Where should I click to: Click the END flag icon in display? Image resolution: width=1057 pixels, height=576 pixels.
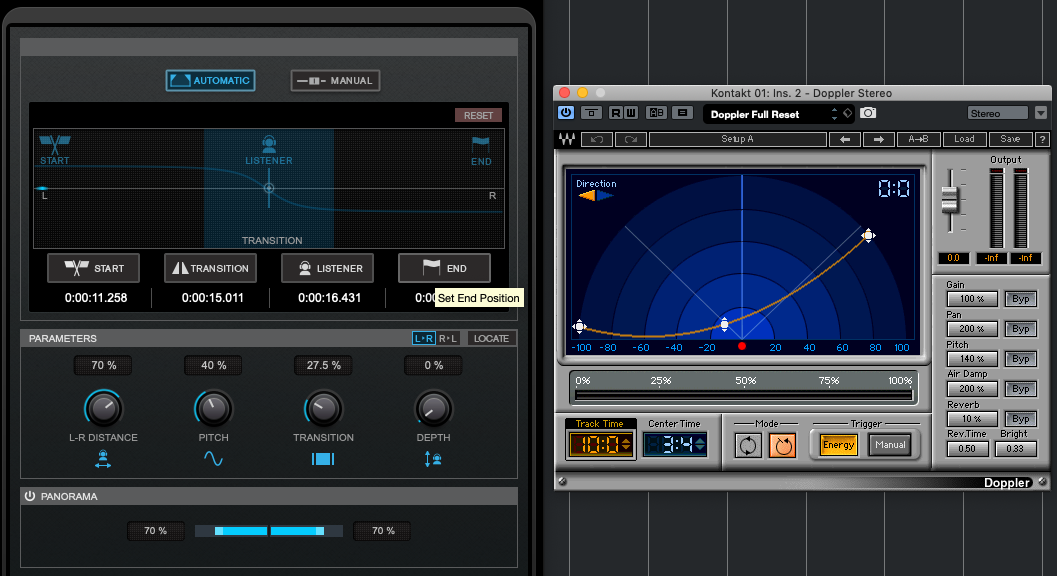click(481, 144)
